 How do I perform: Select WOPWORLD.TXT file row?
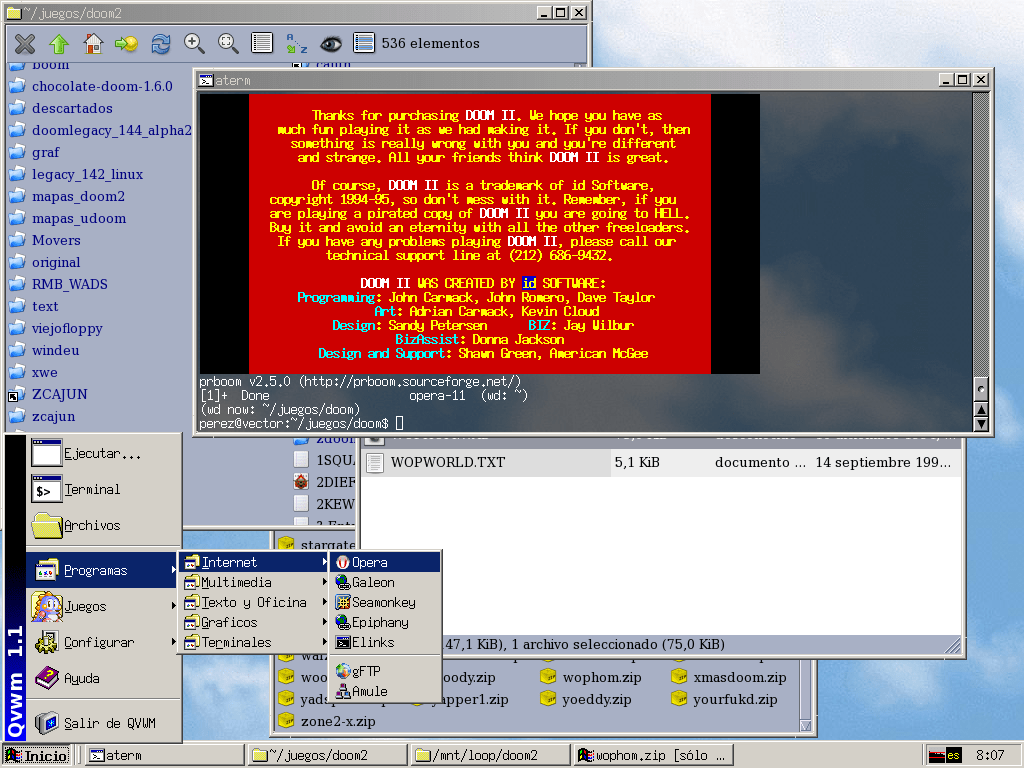662,462
